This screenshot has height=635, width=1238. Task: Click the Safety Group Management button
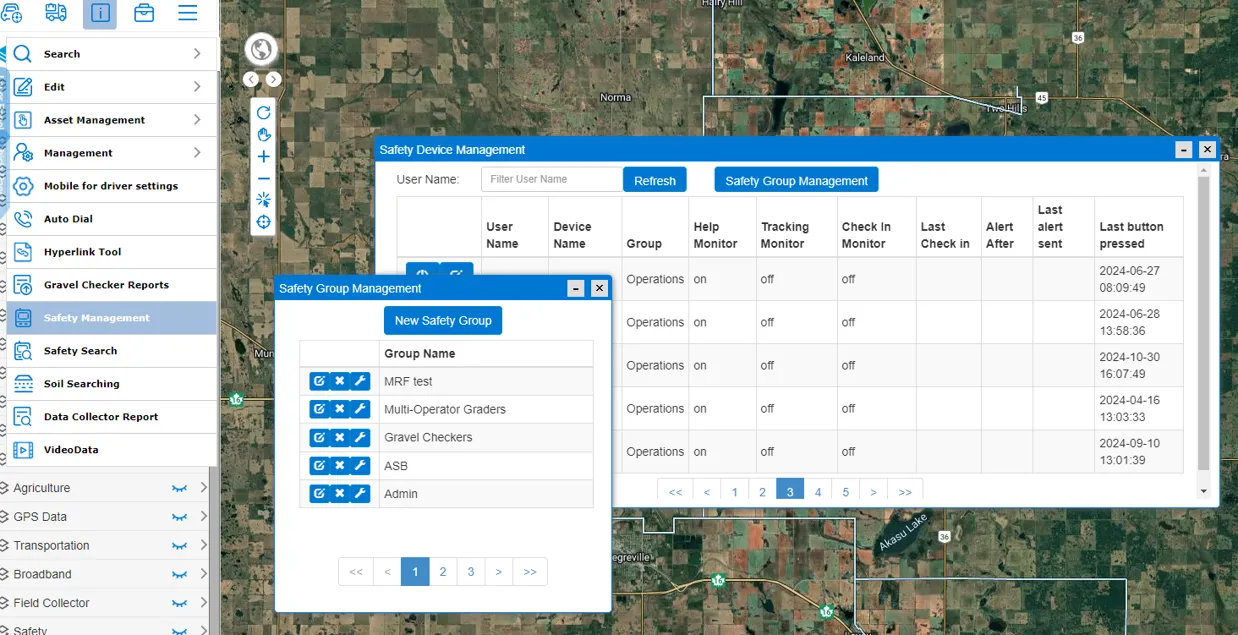(796, 180)
